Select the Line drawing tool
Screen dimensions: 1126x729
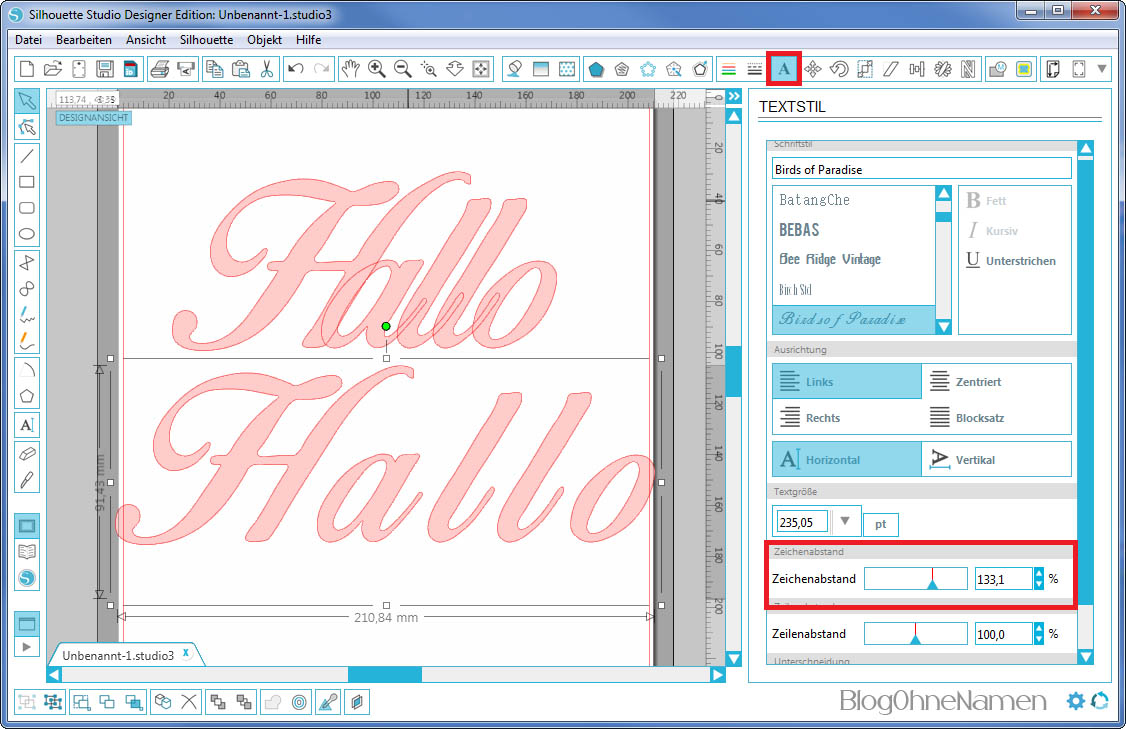[x=28, y=155]
